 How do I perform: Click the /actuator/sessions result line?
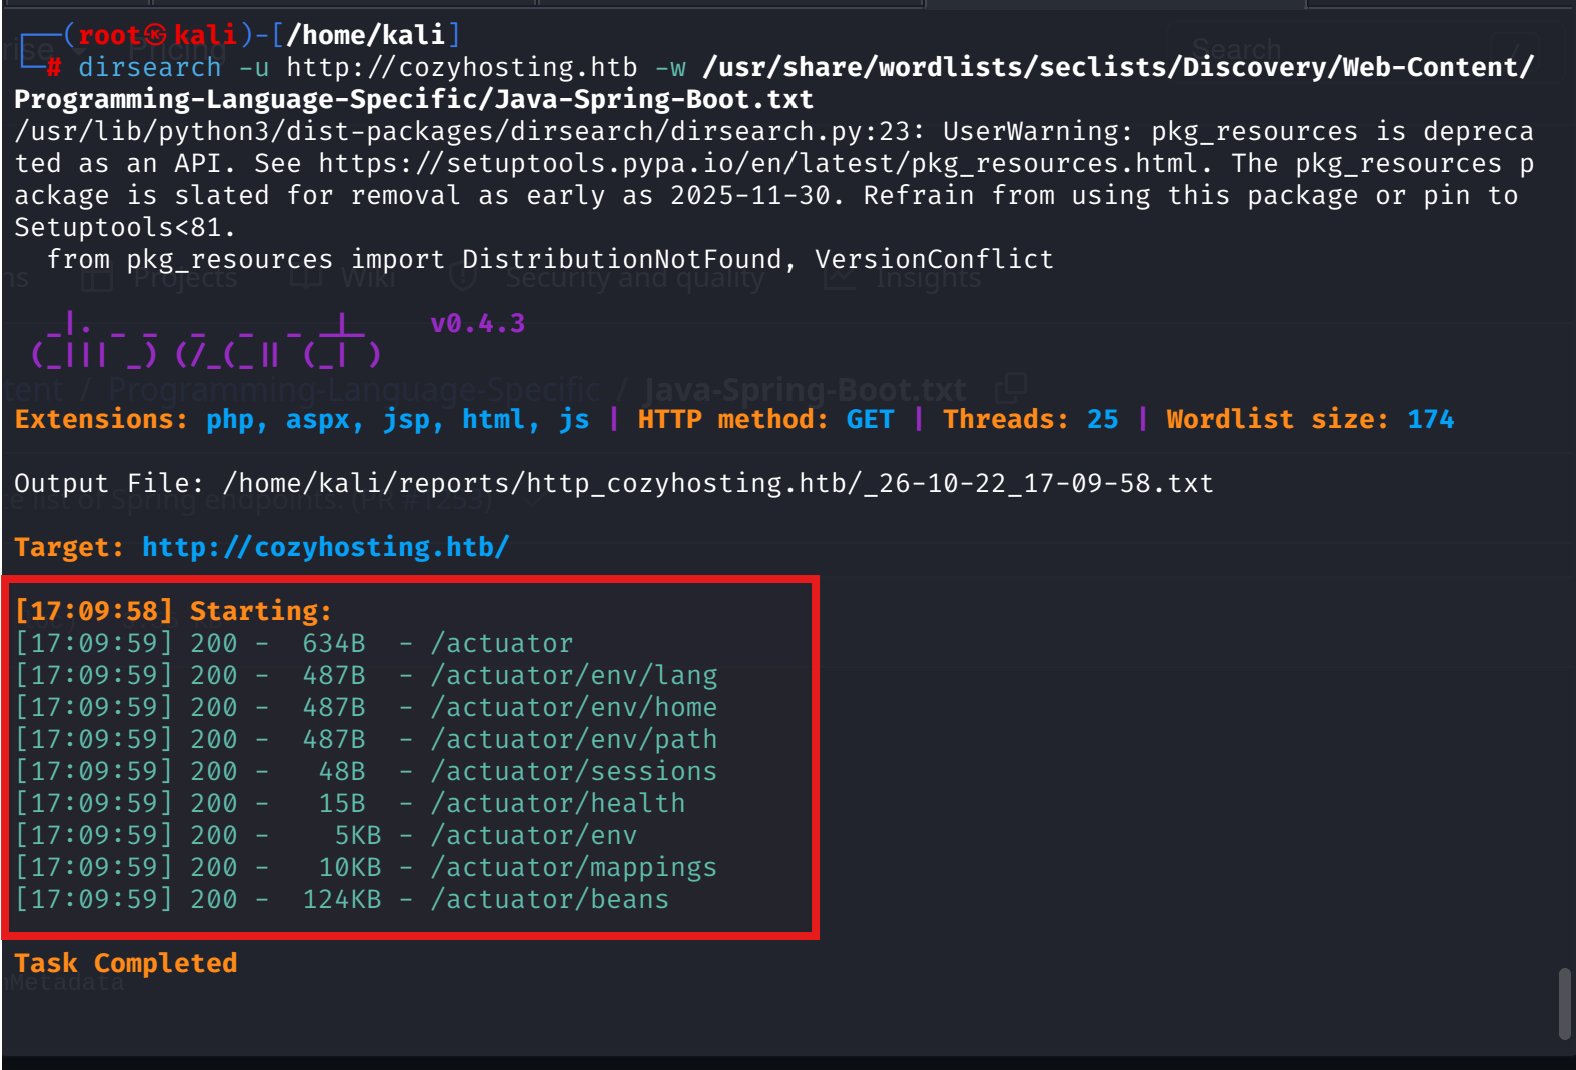tap(366, 771)
